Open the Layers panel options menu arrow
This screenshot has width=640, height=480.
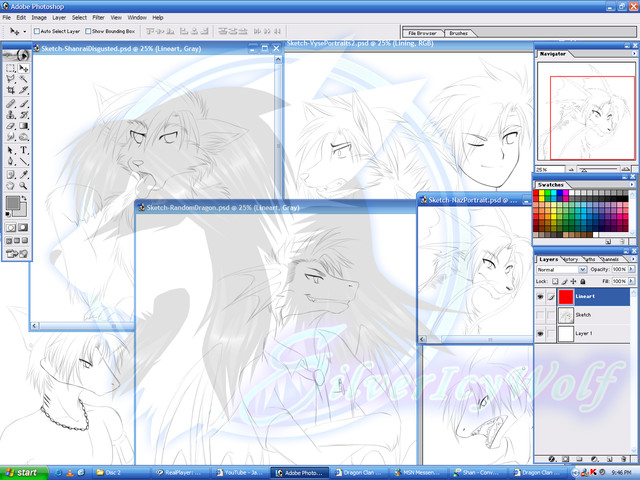[x=633, y=259]
